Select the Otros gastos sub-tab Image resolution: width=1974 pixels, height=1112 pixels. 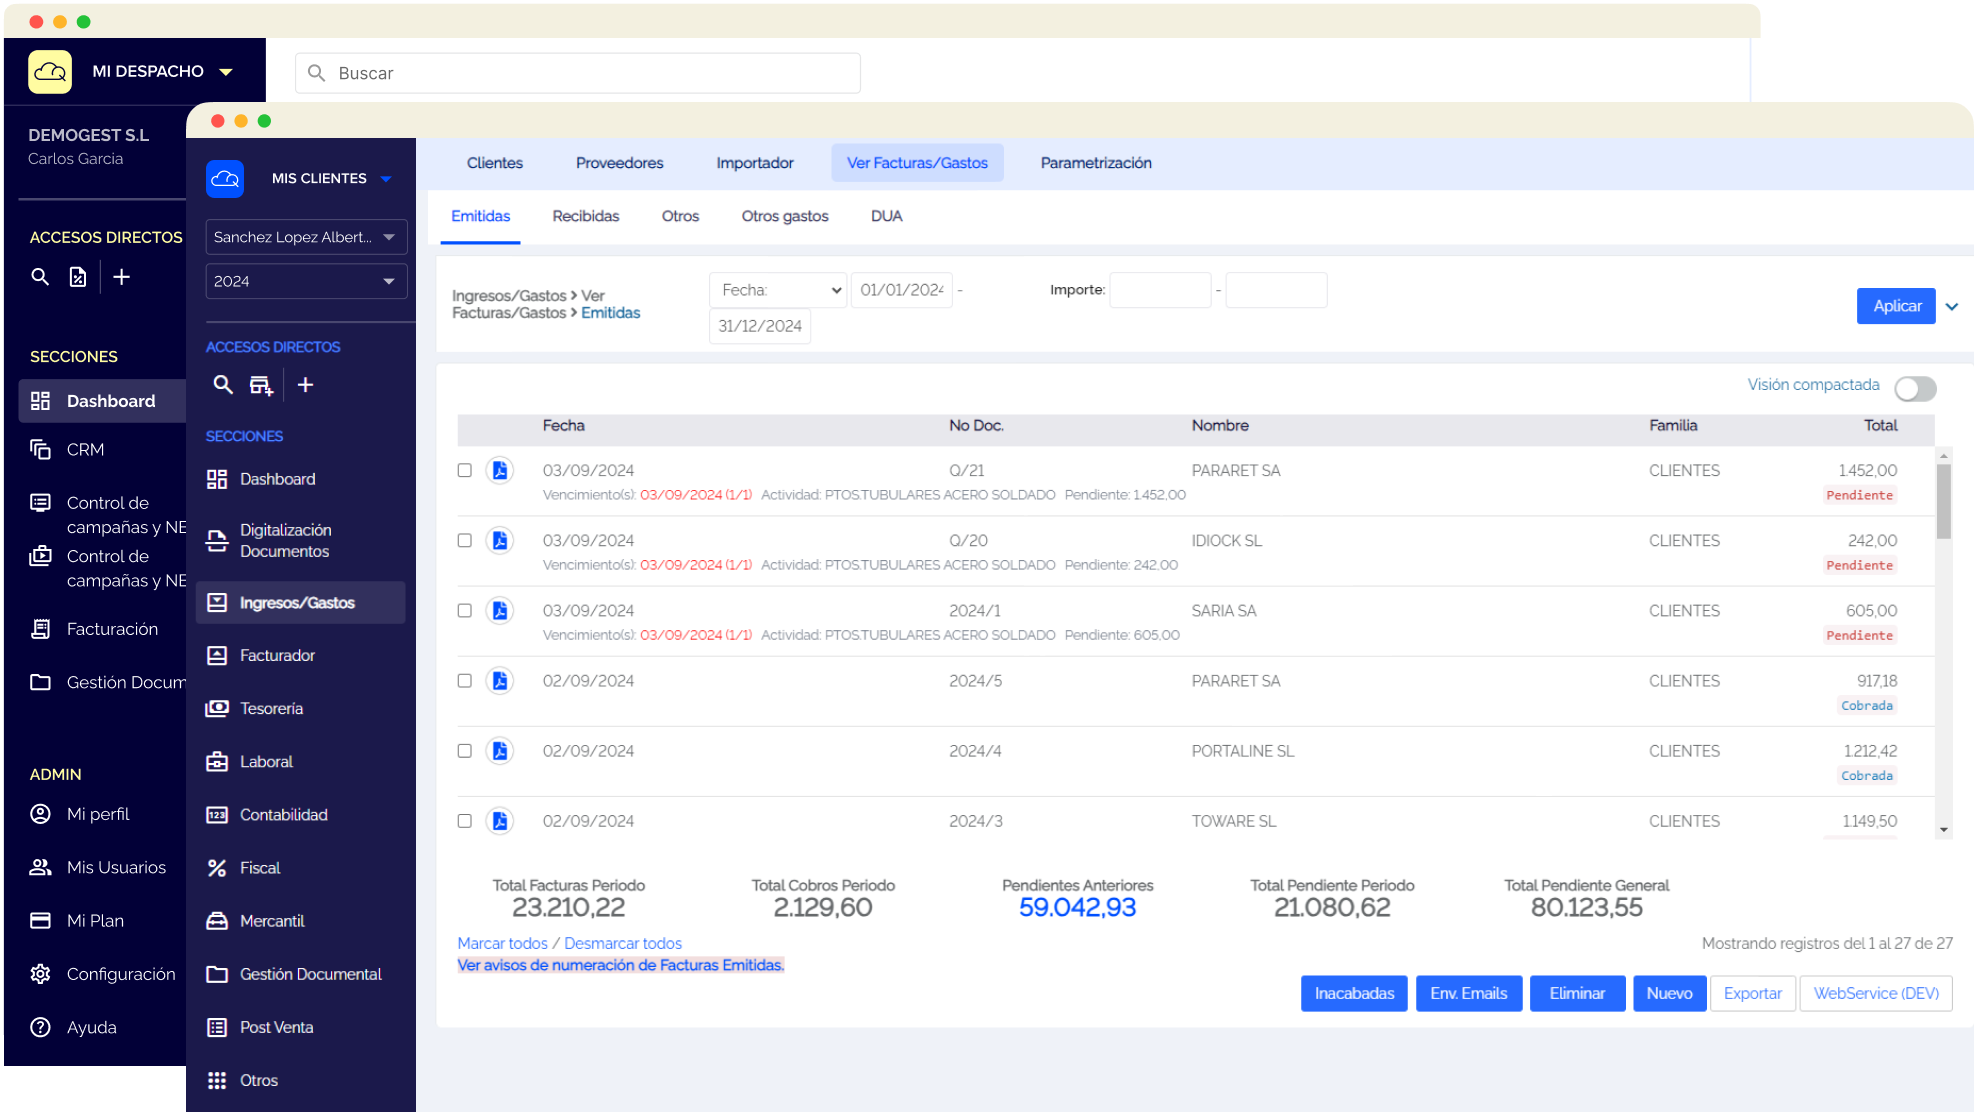[x=785, y=216]
